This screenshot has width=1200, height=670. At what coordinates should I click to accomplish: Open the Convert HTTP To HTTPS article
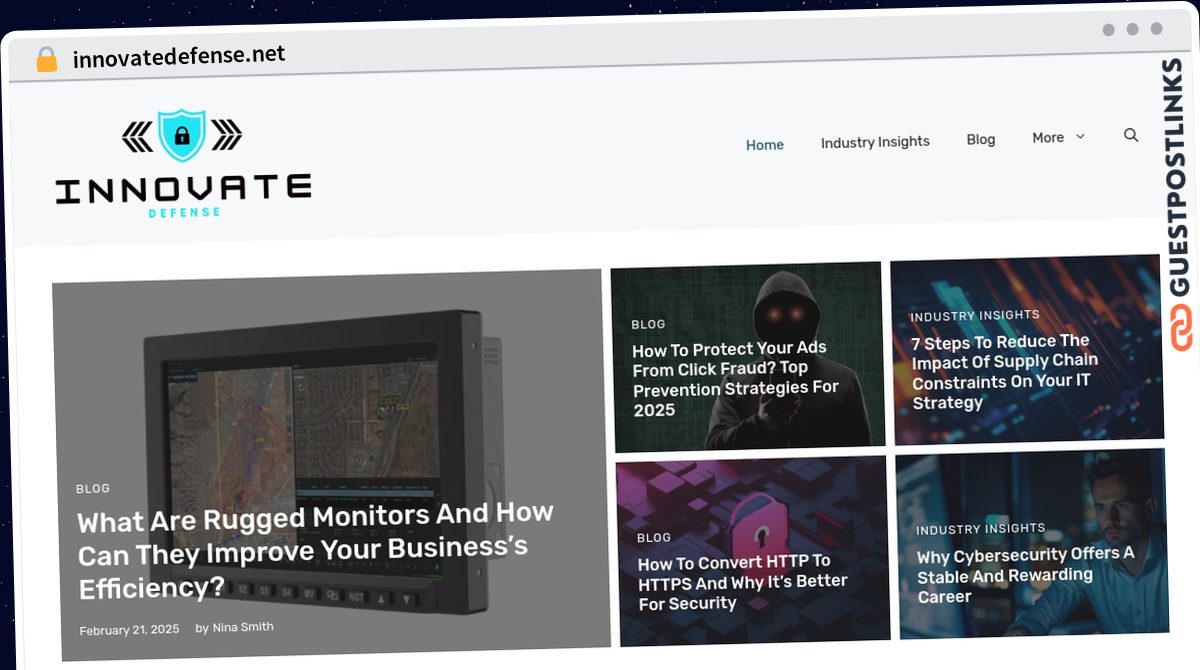[x=742, y=582]
